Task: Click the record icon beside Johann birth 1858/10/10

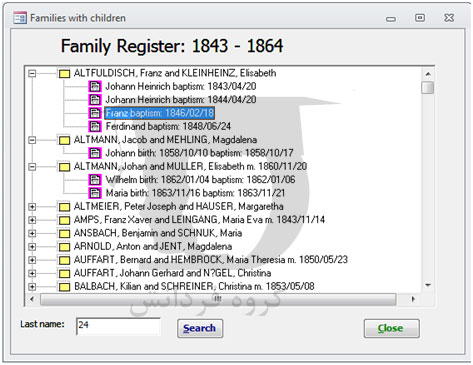Action: pos(95,153)
